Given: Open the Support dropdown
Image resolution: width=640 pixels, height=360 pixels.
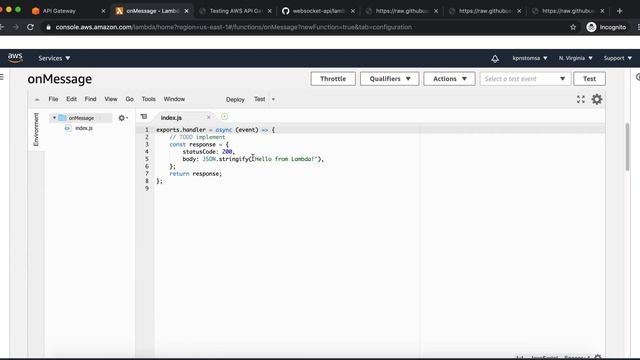Looking at the screenshot, I should (618, 58).
